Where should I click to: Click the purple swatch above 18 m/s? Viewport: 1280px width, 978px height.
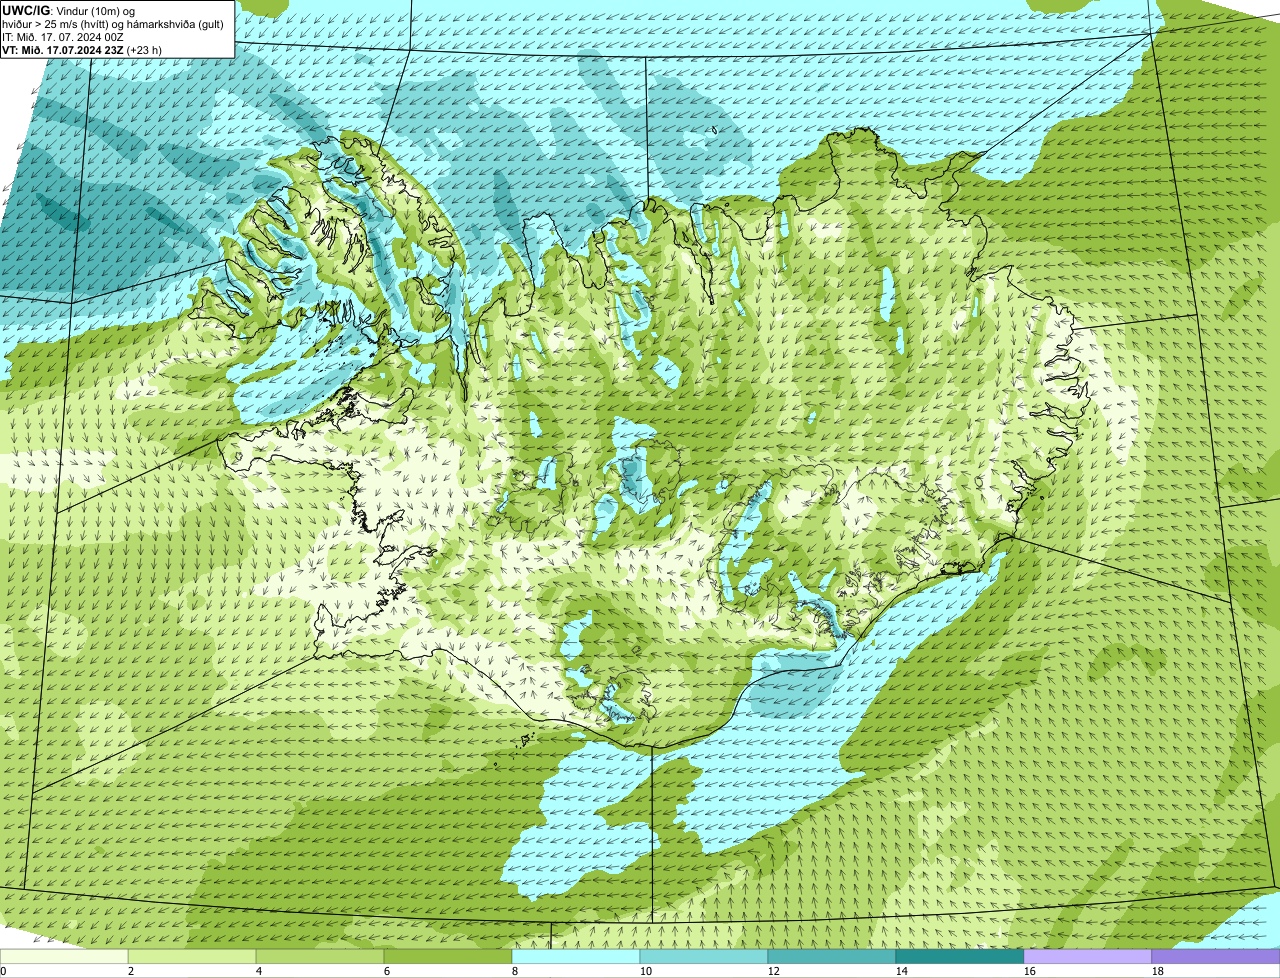[1216, 956]
